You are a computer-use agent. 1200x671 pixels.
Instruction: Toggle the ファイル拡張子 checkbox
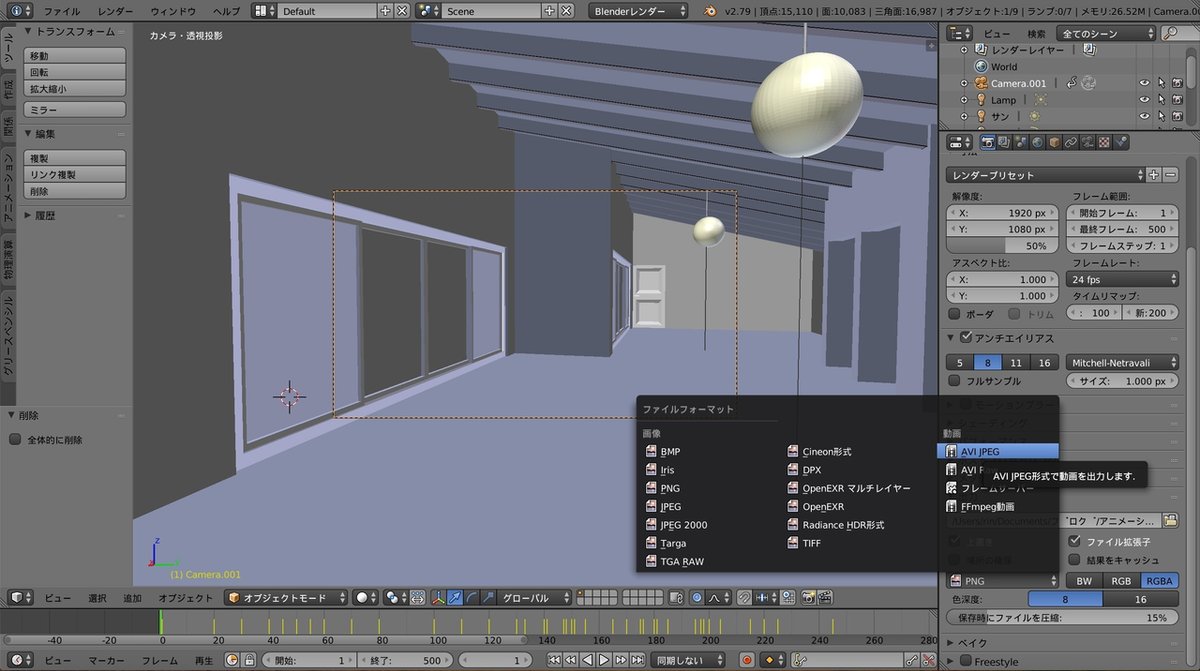click(1075, 541)
